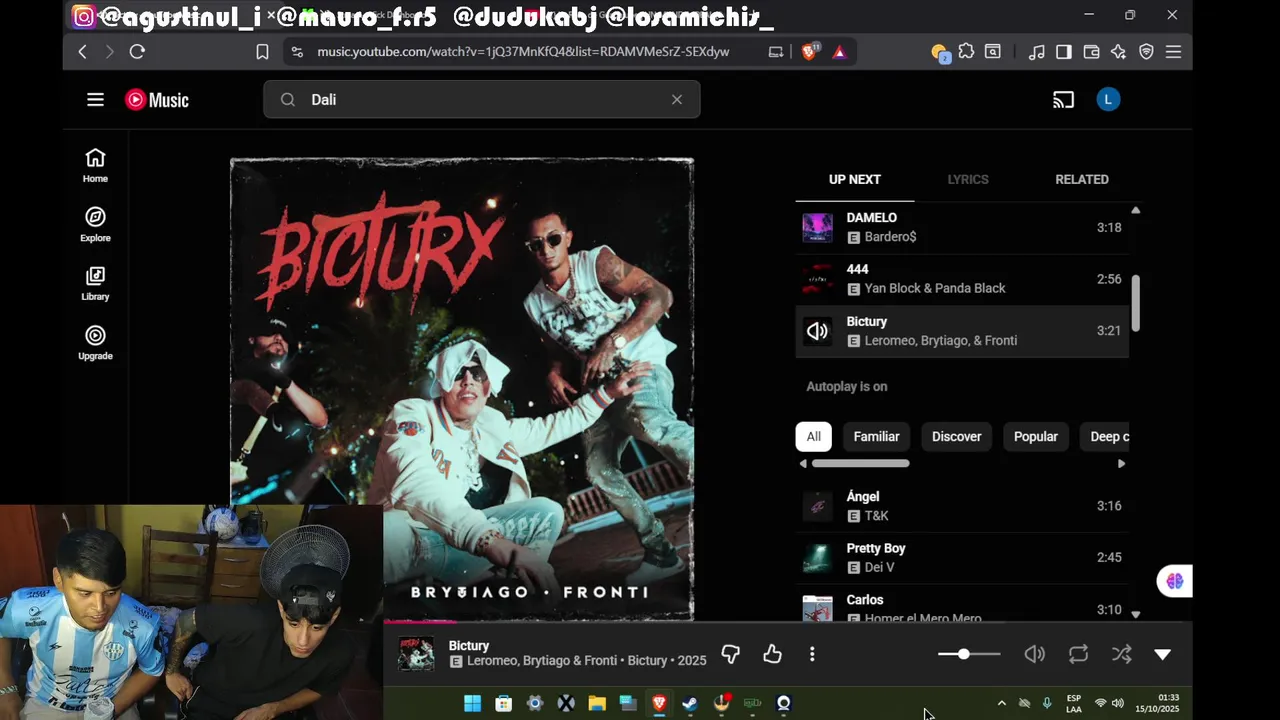Open the YouTube Music hamburger guide menu
The height and width of the screenshot is (720, 1280).
pos(95,100)
